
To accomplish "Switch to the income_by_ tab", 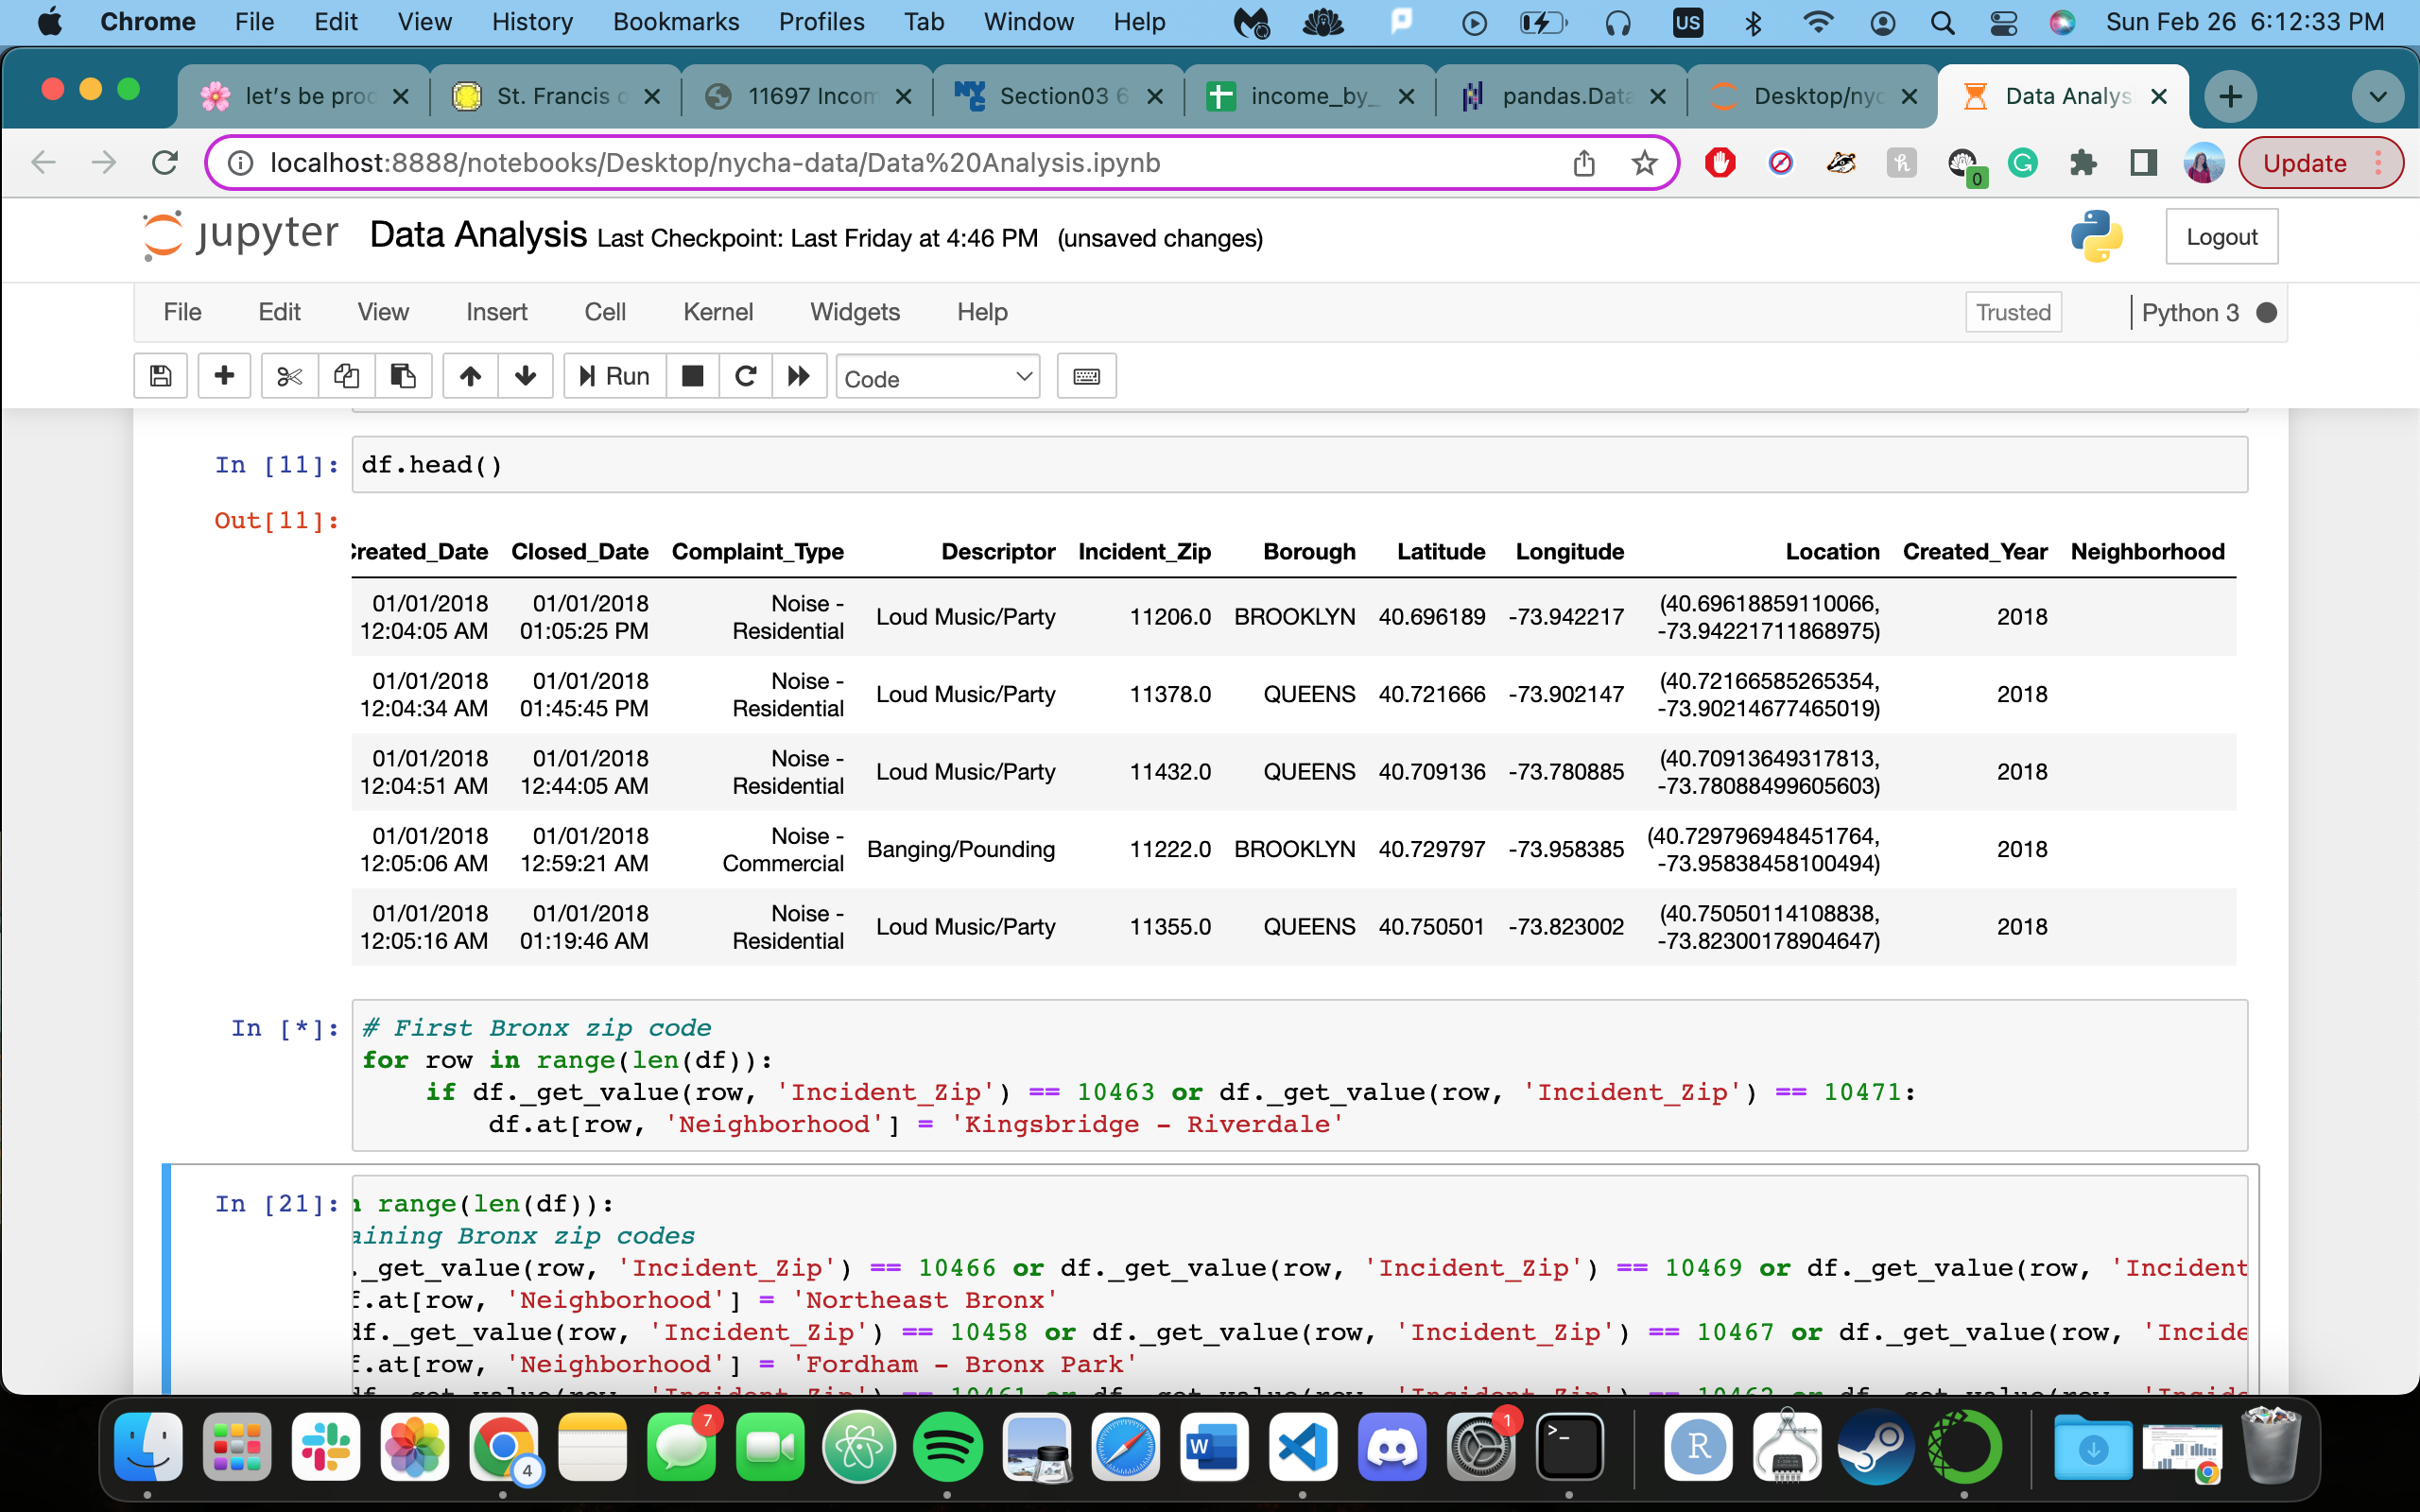I will [1308, 96].
